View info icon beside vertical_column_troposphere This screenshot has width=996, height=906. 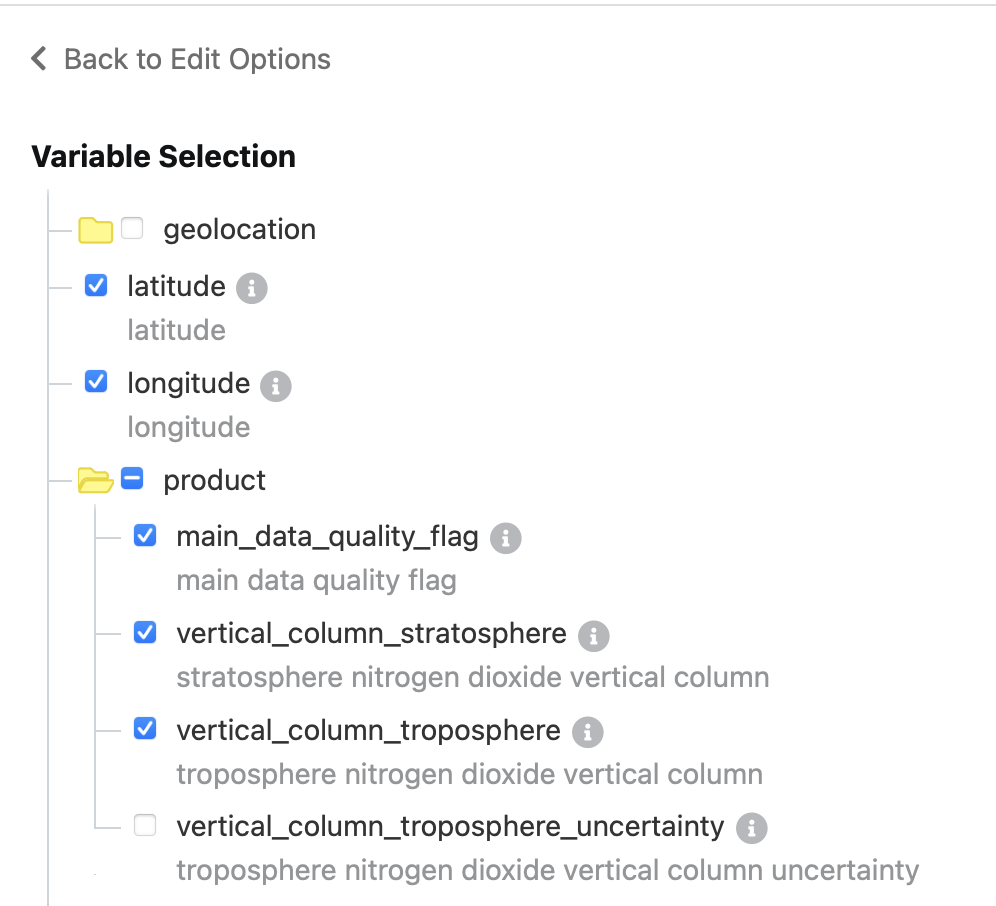[587, 733]
